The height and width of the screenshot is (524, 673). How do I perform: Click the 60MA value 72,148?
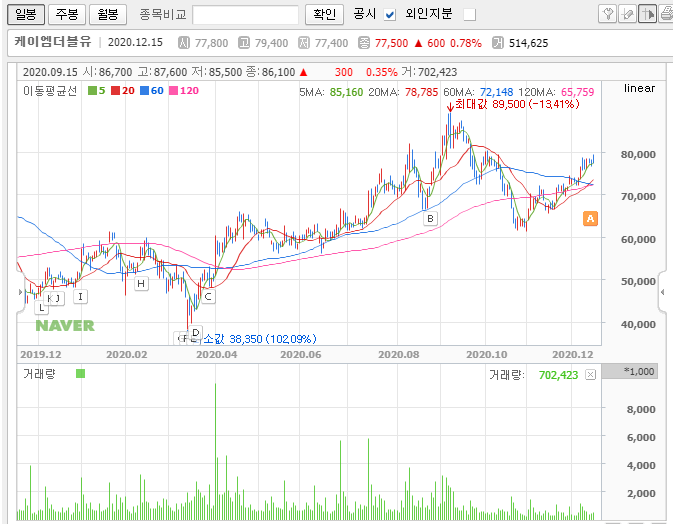click(496, 92)
